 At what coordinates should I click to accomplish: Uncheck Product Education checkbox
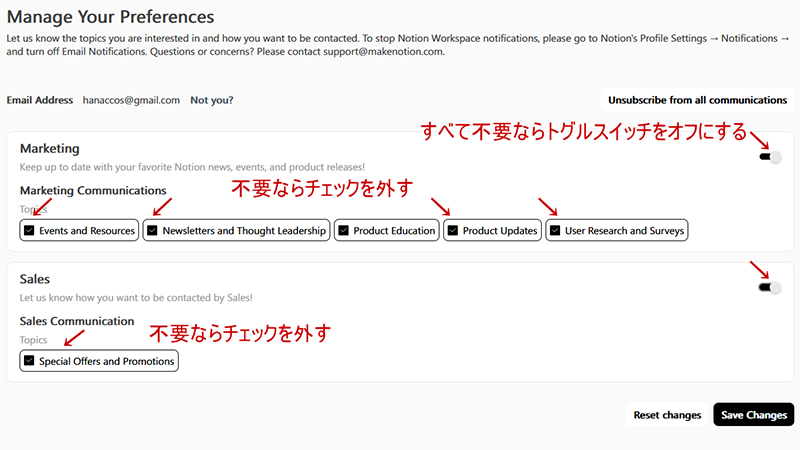click(x=343, y=230)
